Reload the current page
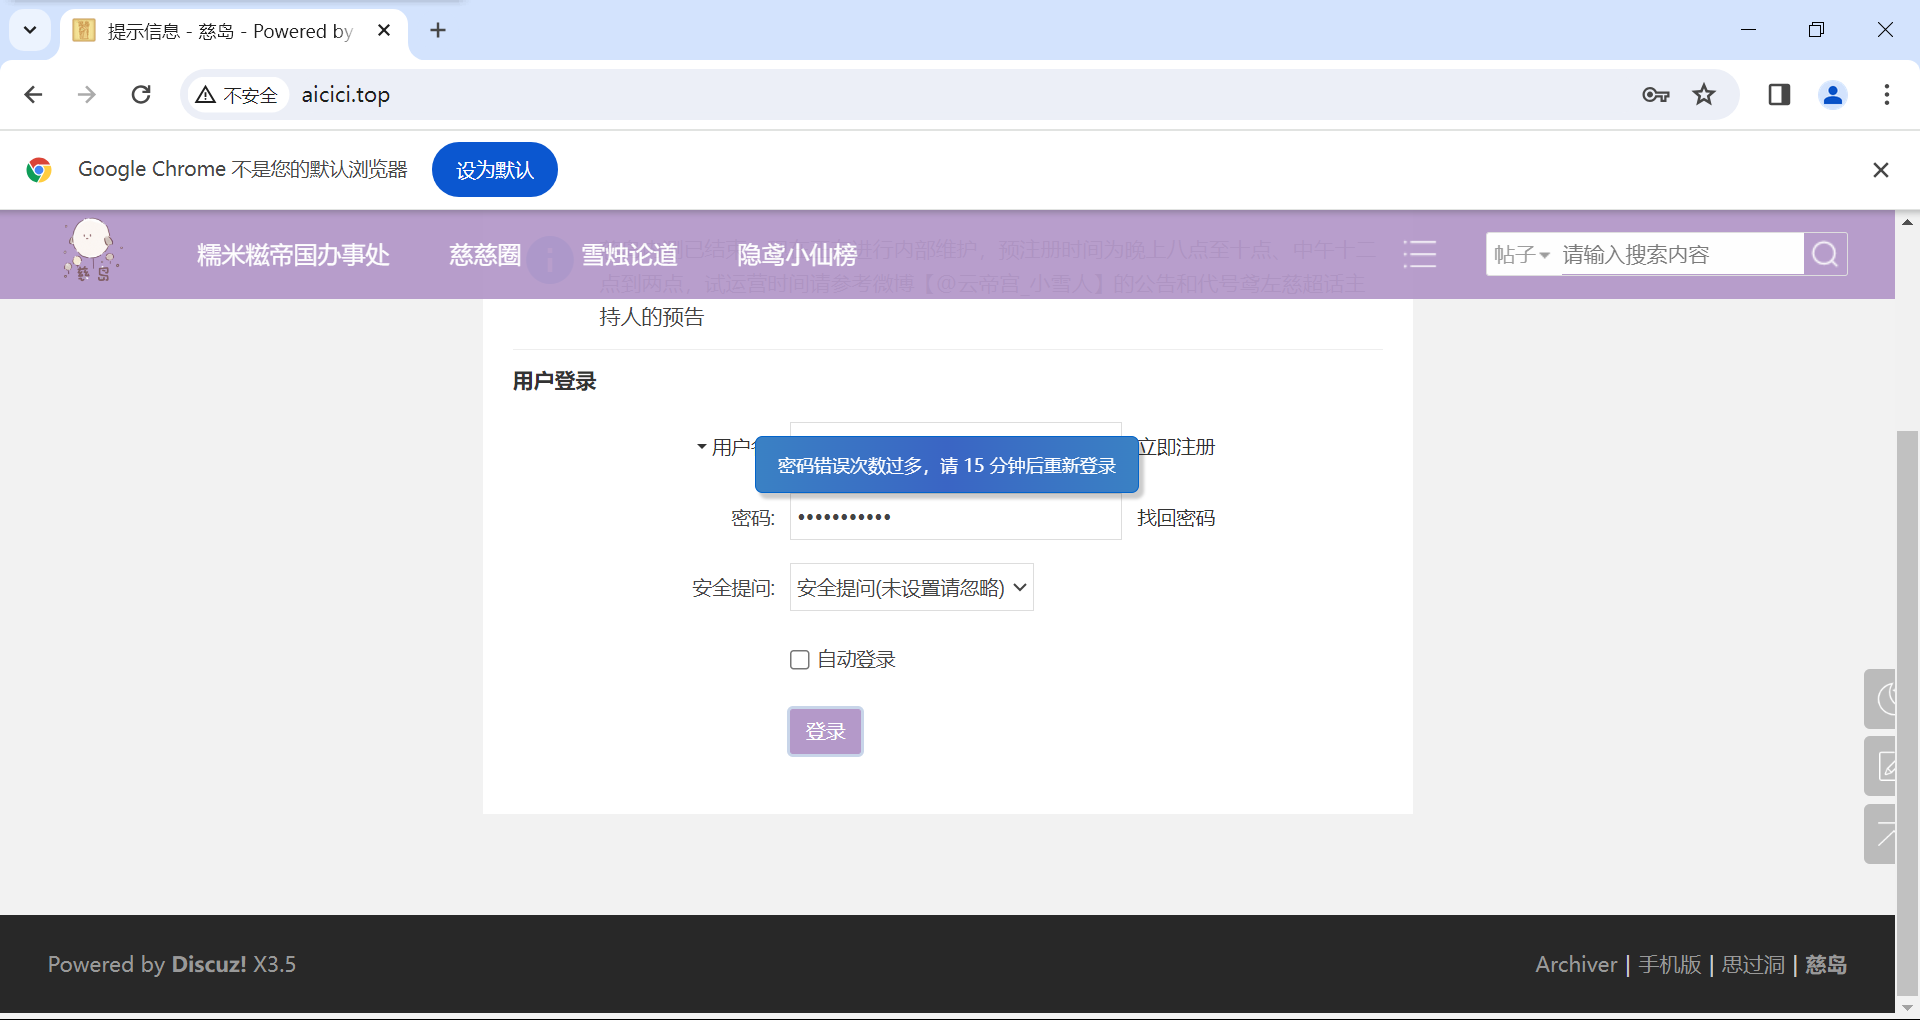Viewport: 1920px width, 1020px height. pos(141,95)
